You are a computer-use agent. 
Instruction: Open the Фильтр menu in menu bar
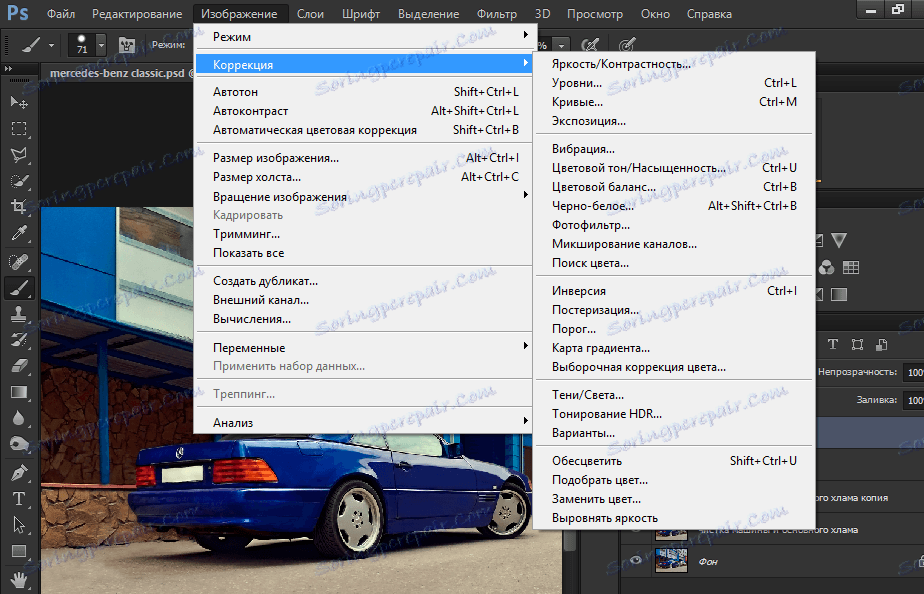(x=497, y=14)
